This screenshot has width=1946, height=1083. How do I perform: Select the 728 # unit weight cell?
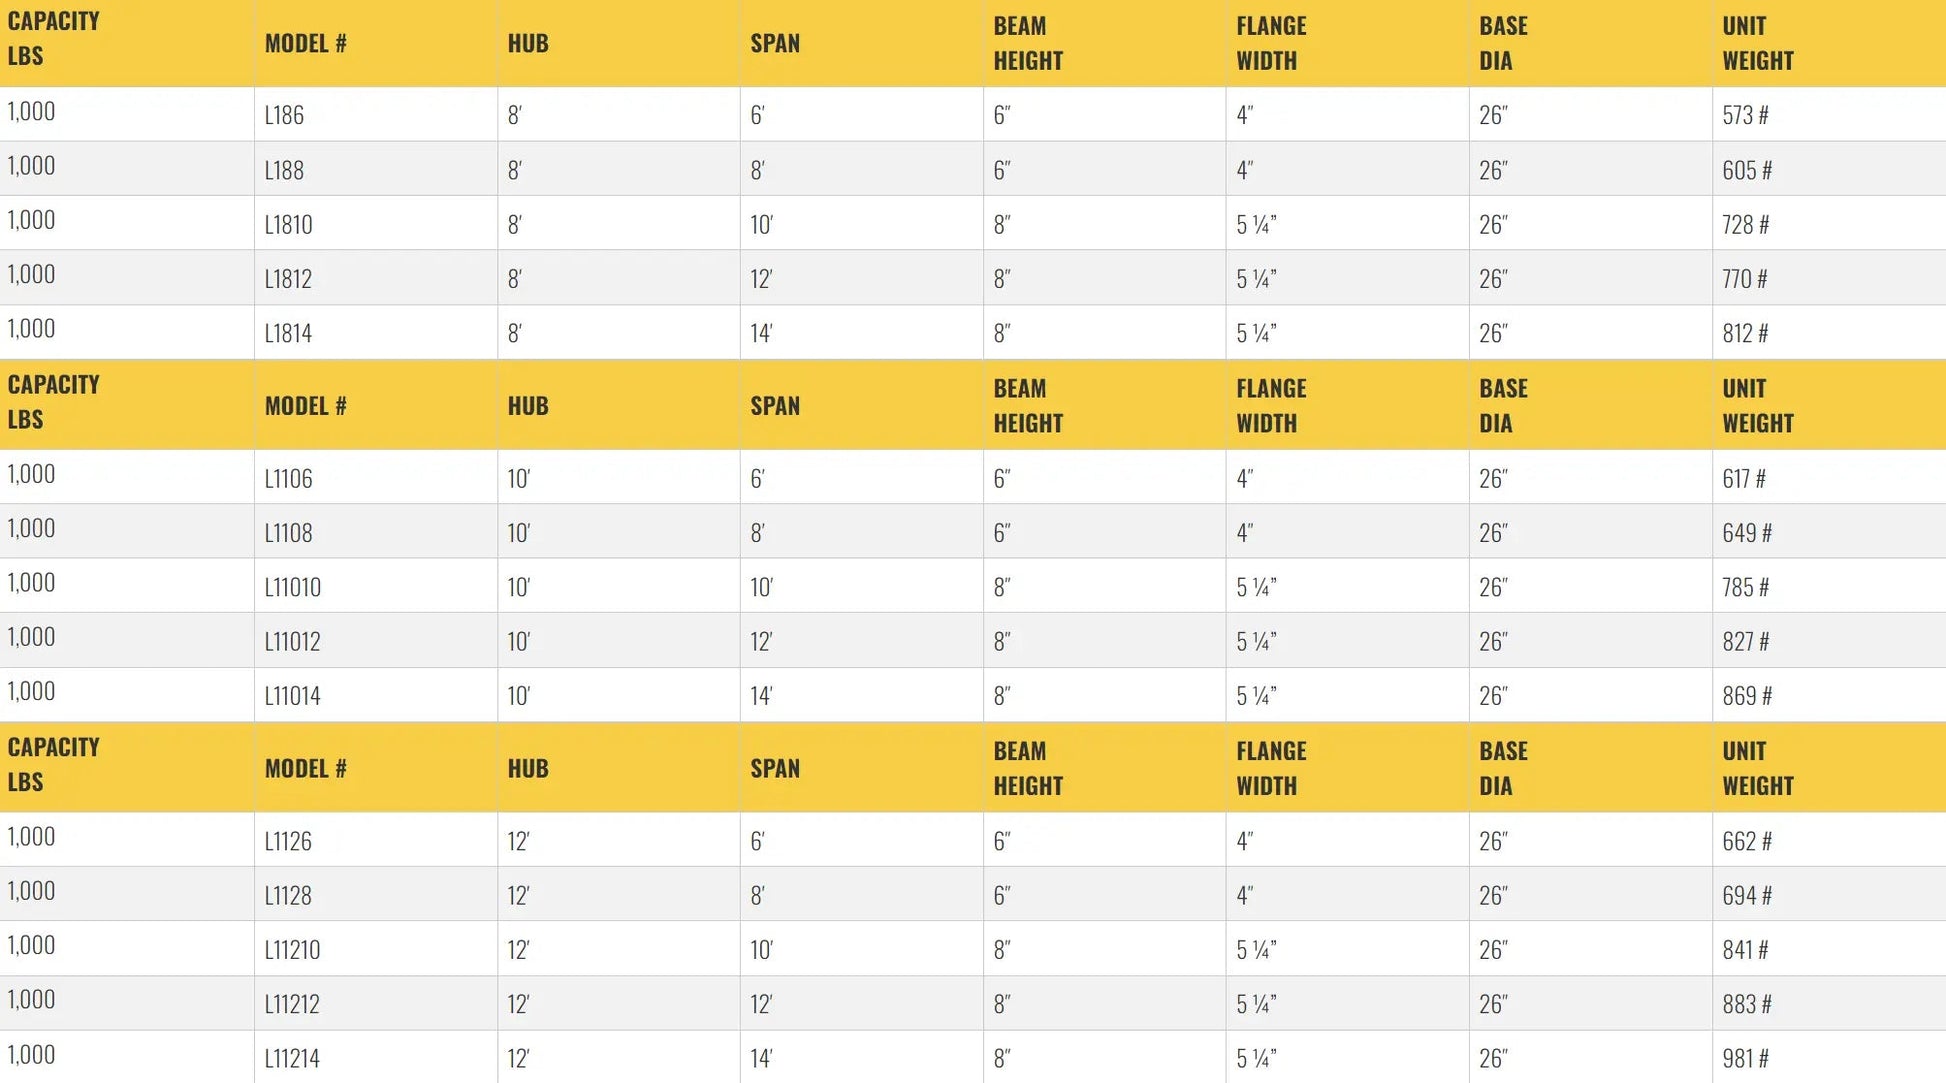click(1745, 224)
